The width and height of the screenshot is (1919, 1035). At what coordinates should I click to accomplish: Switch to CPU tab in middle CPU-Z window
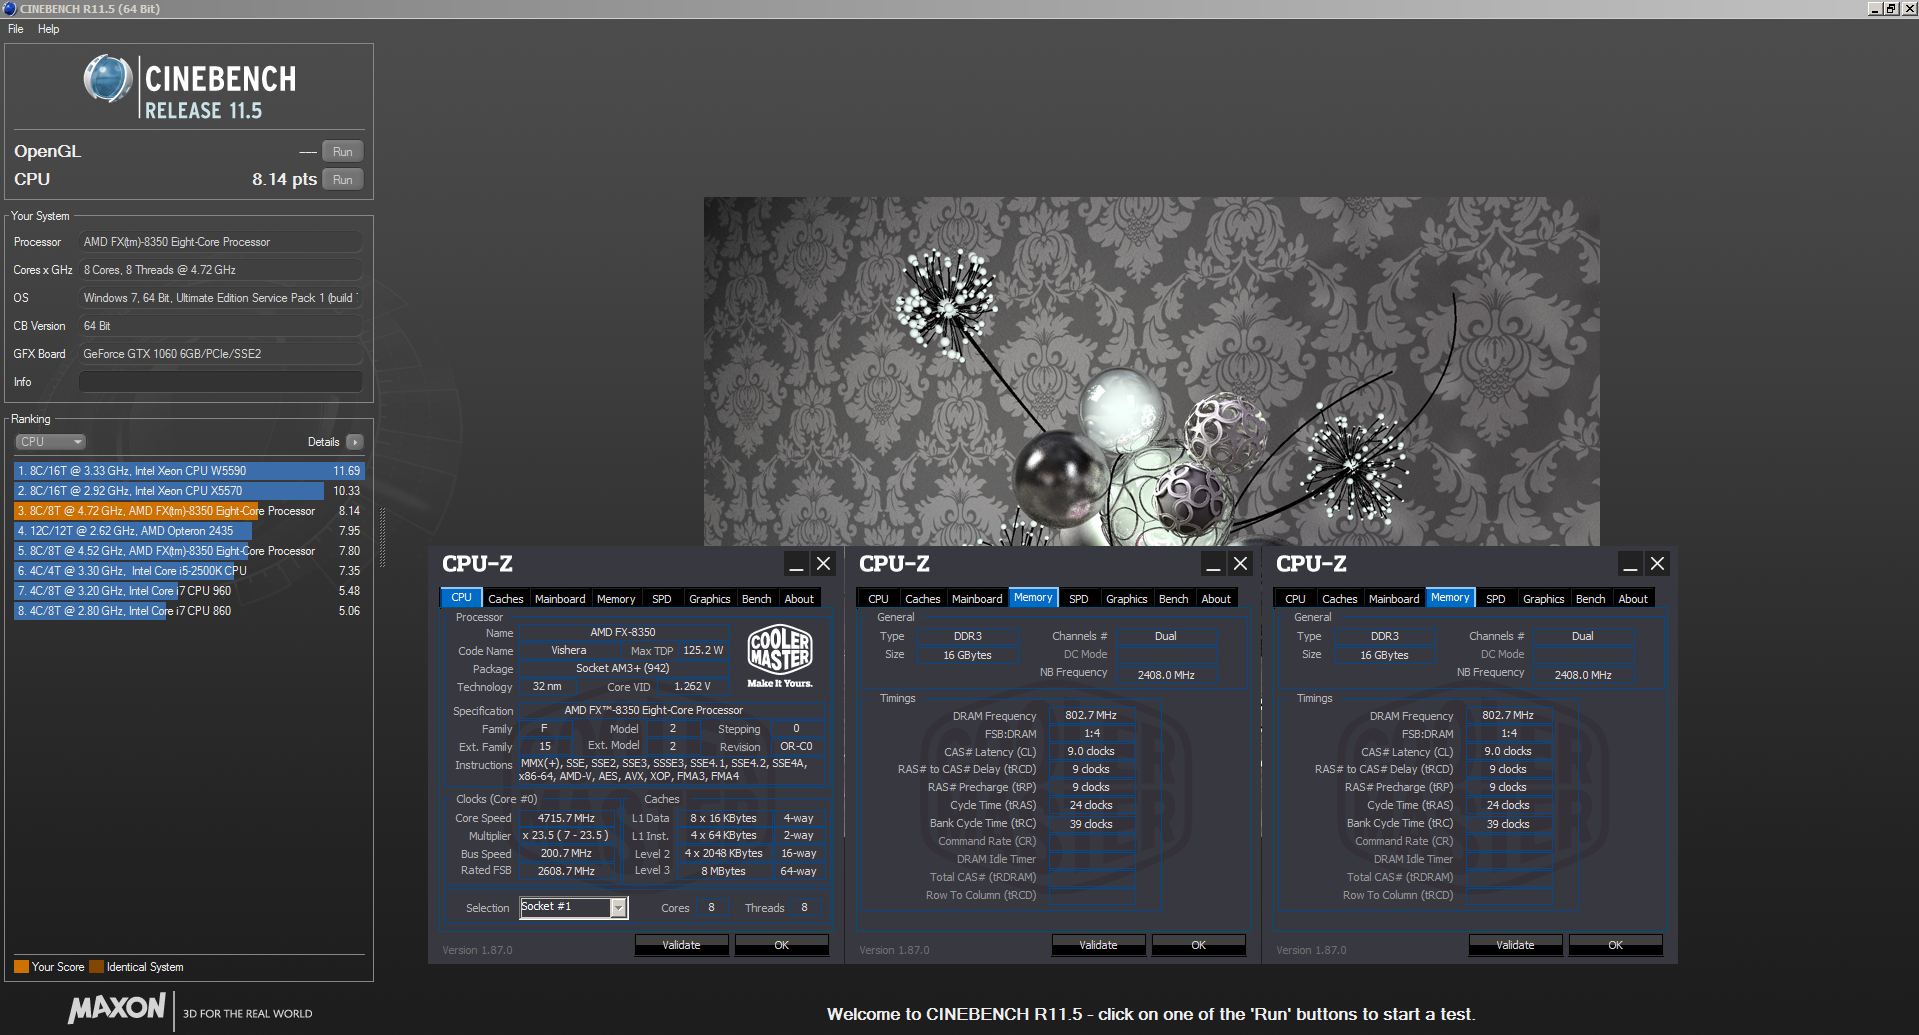tap(878, 599)
